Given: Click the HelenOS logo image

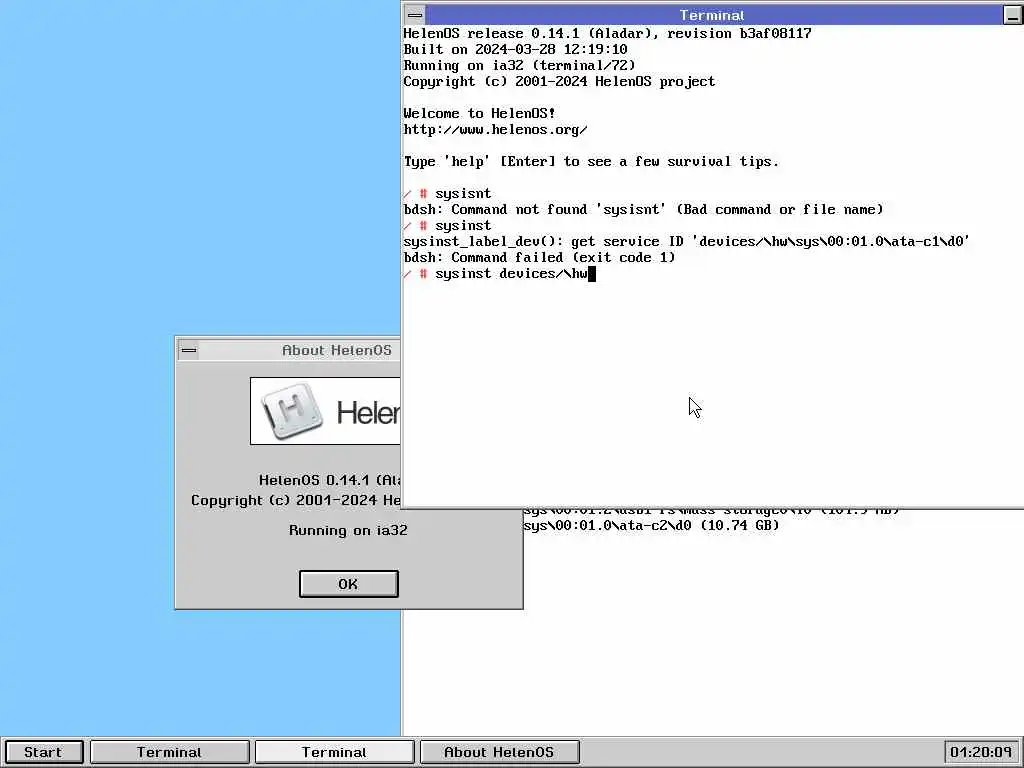Looking at the screenshot, I should 325,411.
